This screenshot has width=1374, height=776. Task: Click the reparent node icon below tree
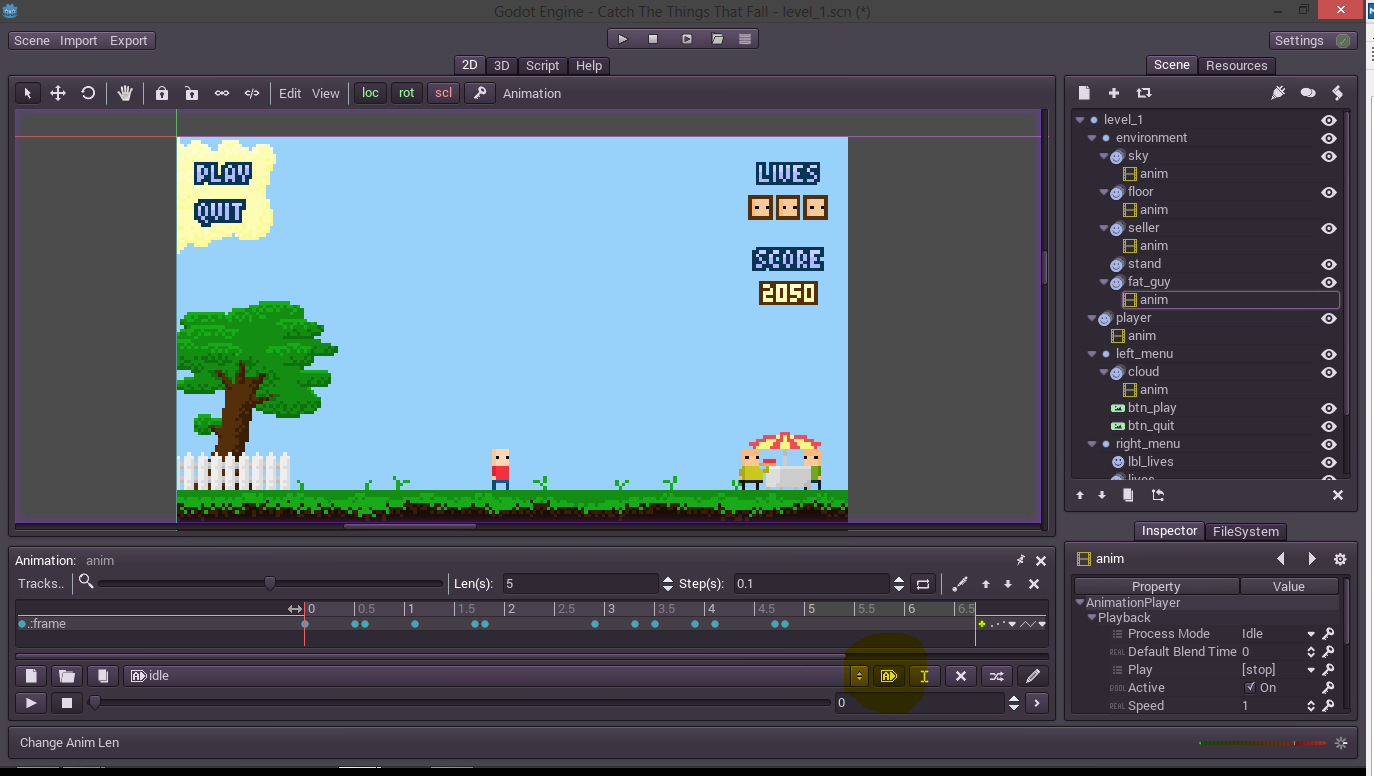tap(1158, 495)
